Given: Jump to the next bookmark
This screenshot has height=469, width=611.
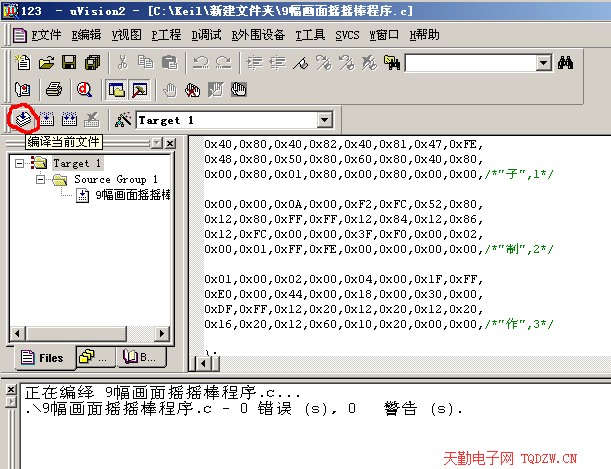Looking at the screenshot, I should [x=323, y=62].
